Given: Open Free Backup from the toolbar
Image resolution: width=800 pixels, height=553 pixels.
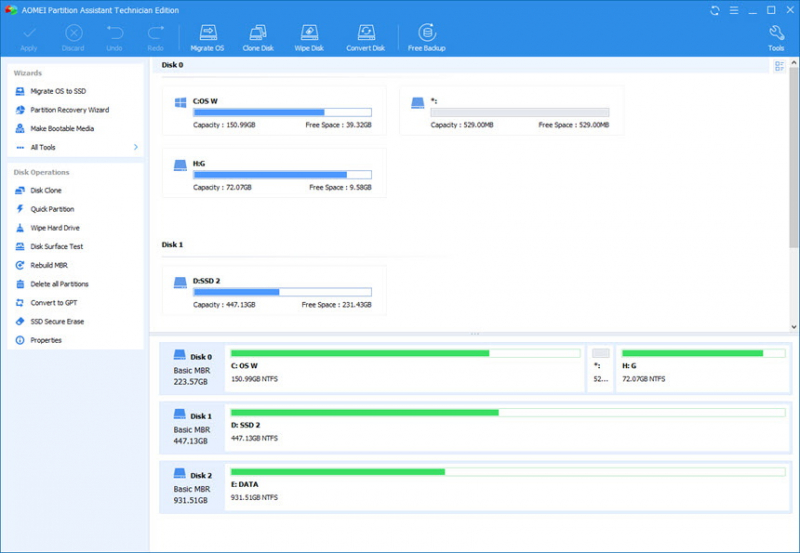Looking at the screenshot, I should 426,33.
